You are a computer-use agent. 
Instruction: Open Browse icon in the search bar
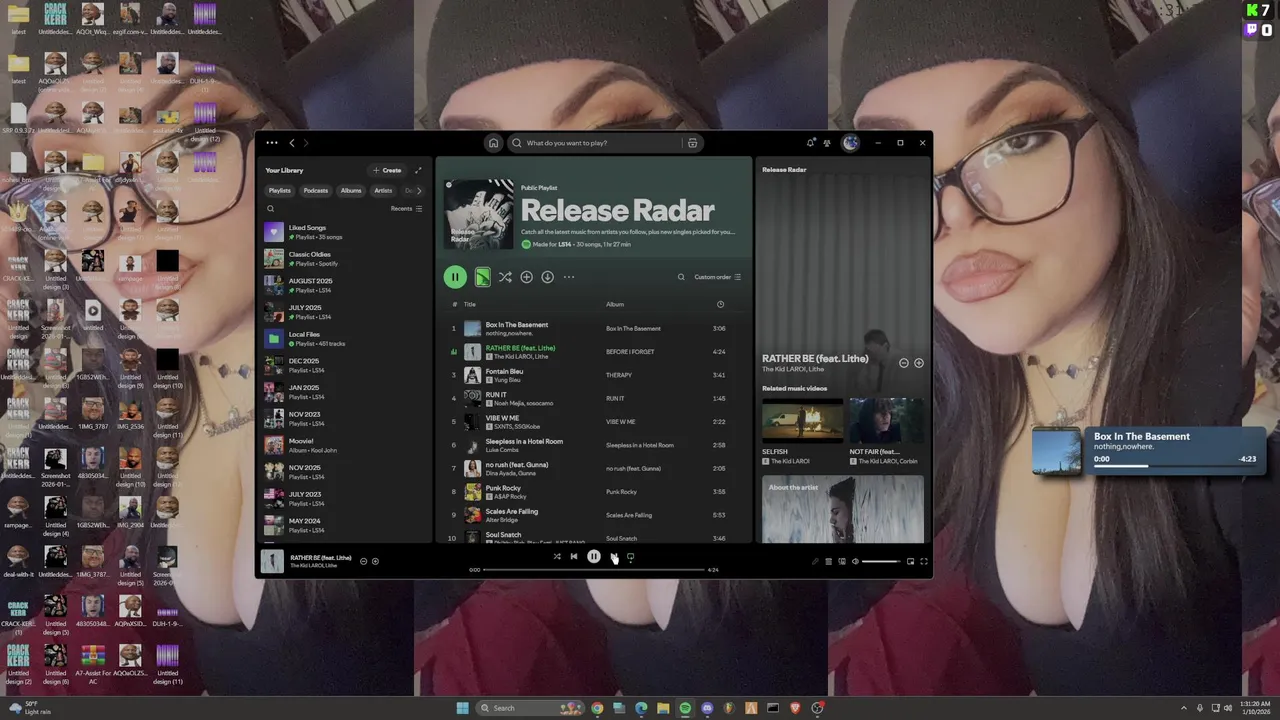[692, 143]
